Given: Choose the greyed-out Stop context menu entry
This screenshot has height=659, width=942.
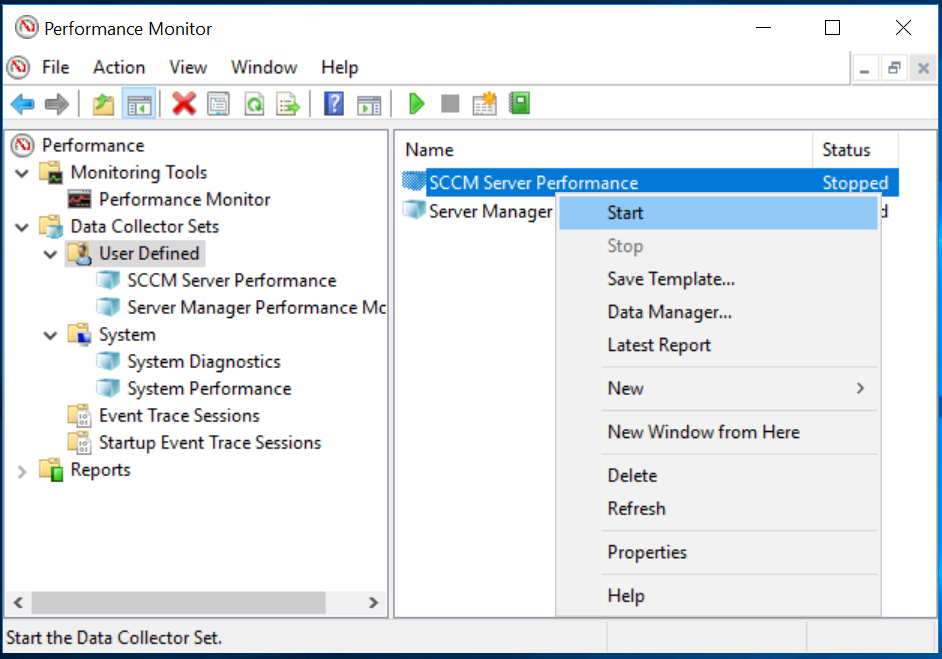Looking at the screenshot, I should point(719,246).
